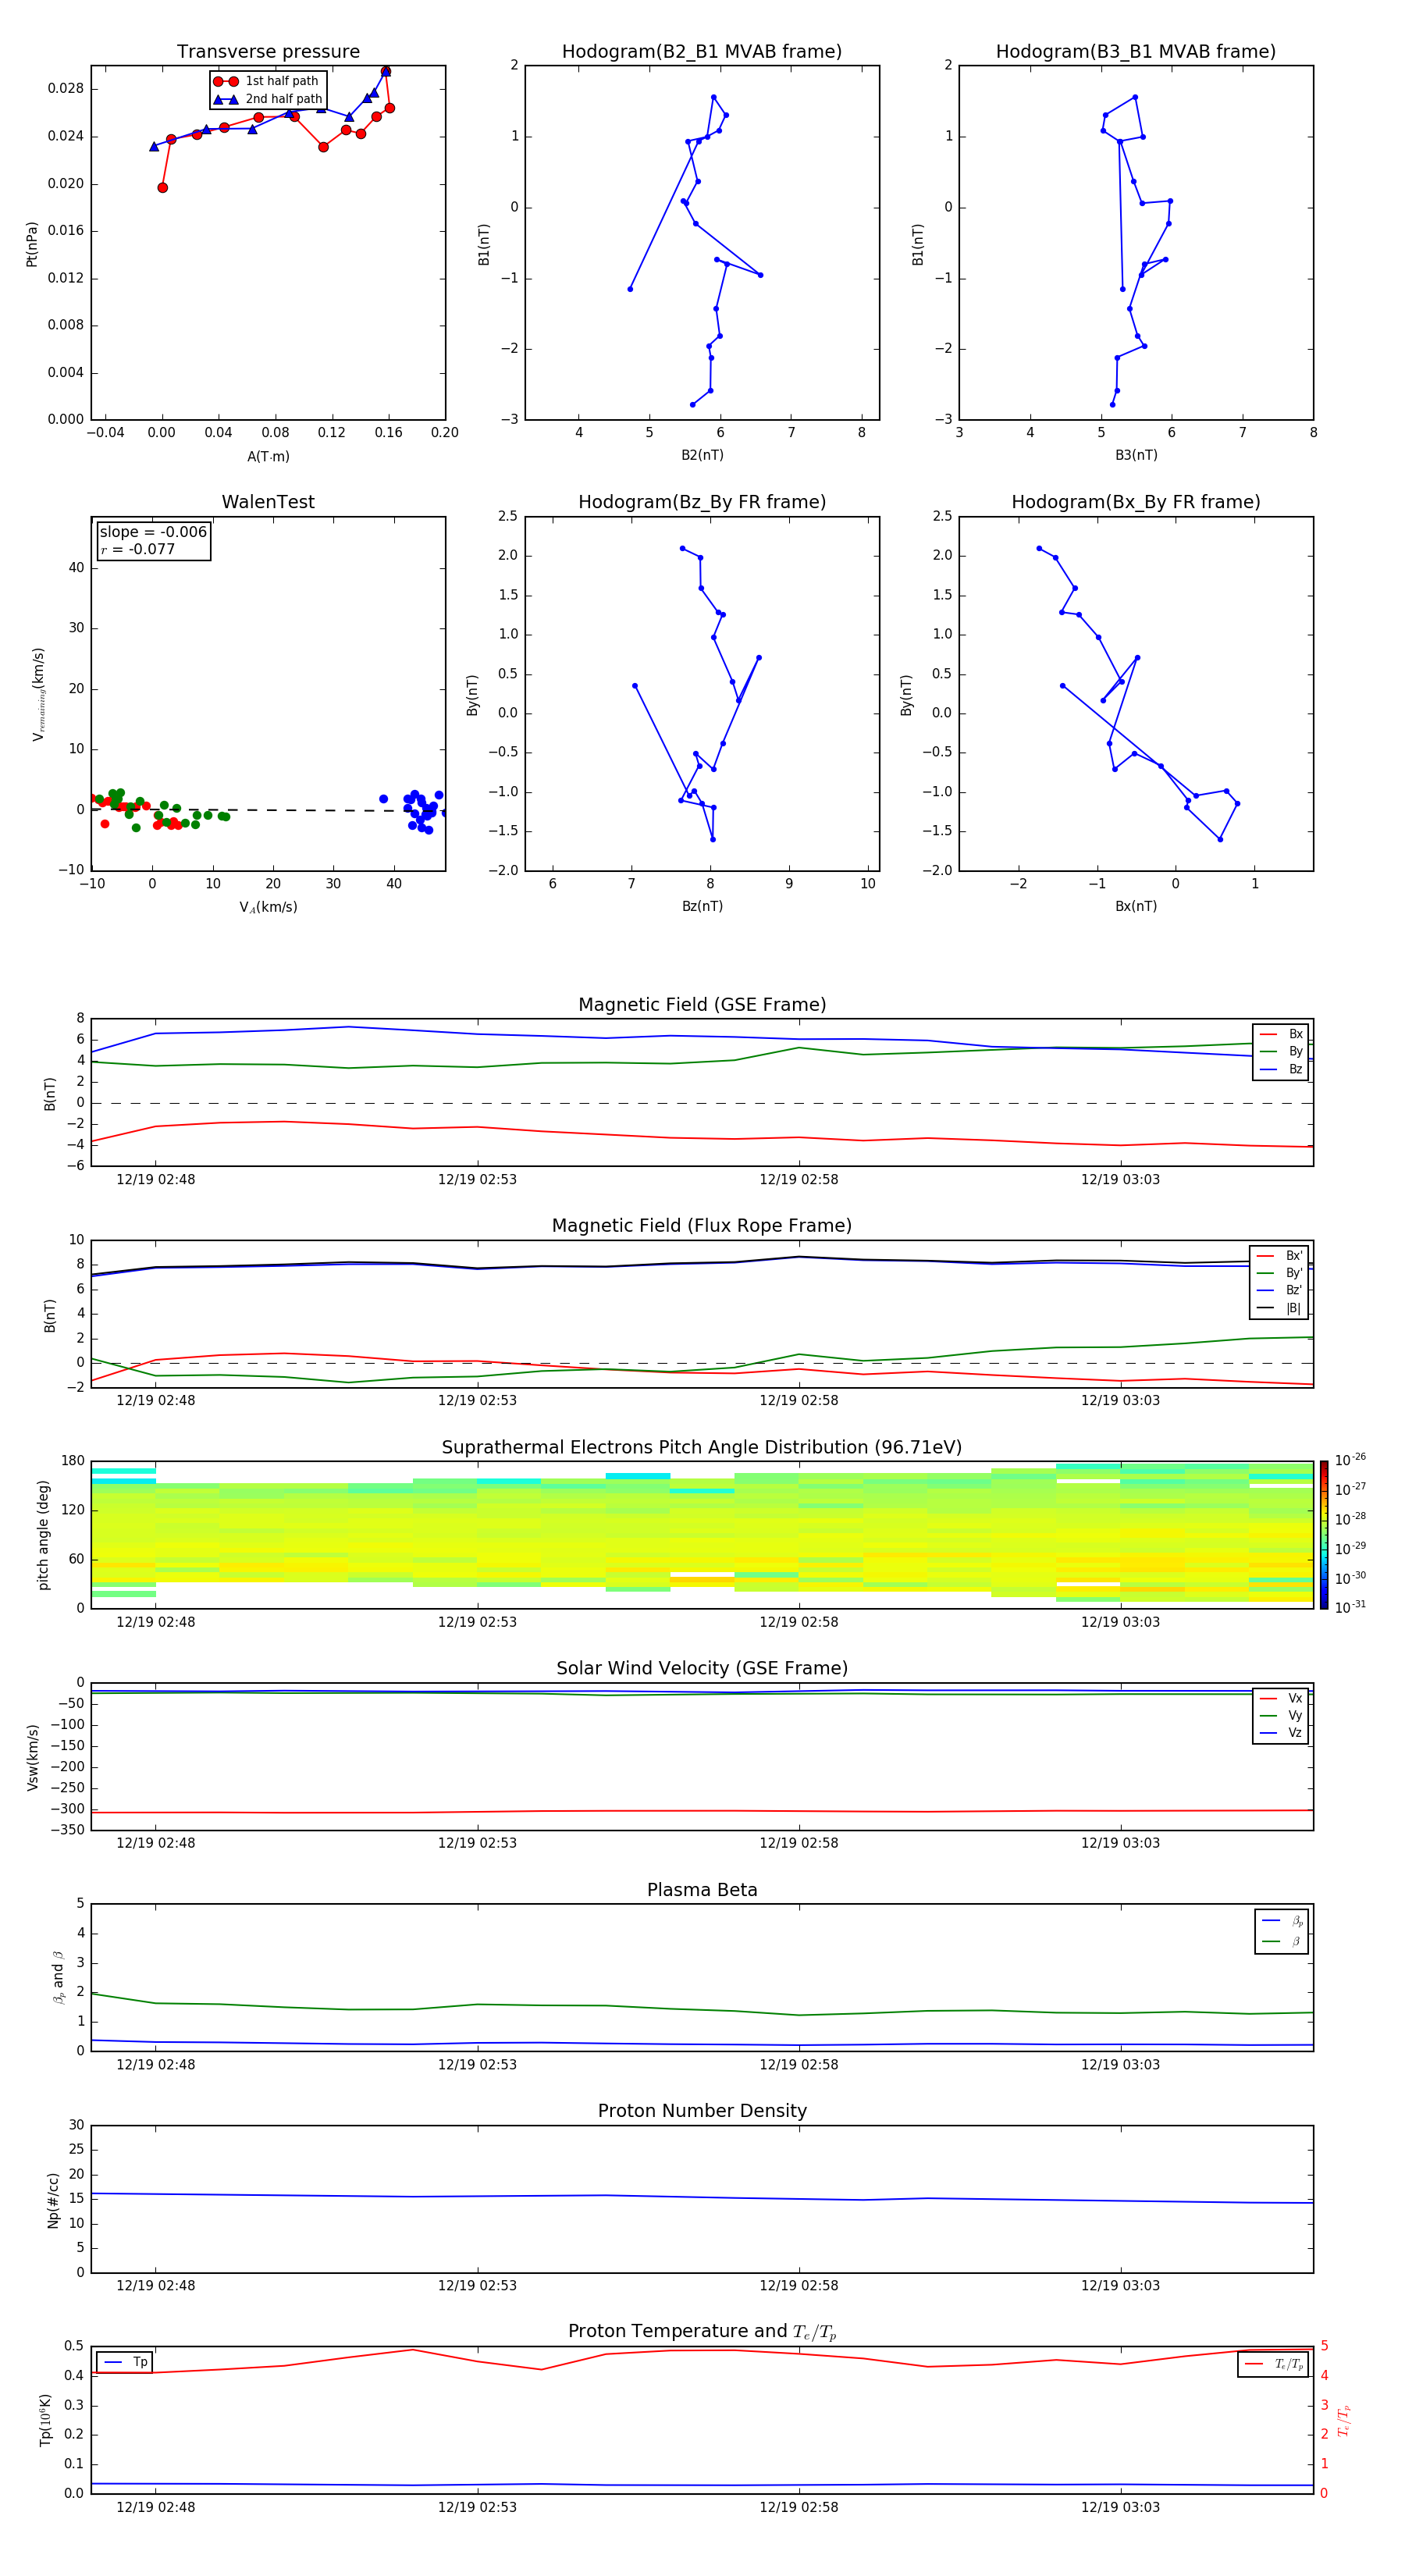Image resolution: width=1405 pixels, height=2576 pixels.
Task: Click 'Magnetic Field (GSE Frame)' title
Action: [x=702, y=1005]
